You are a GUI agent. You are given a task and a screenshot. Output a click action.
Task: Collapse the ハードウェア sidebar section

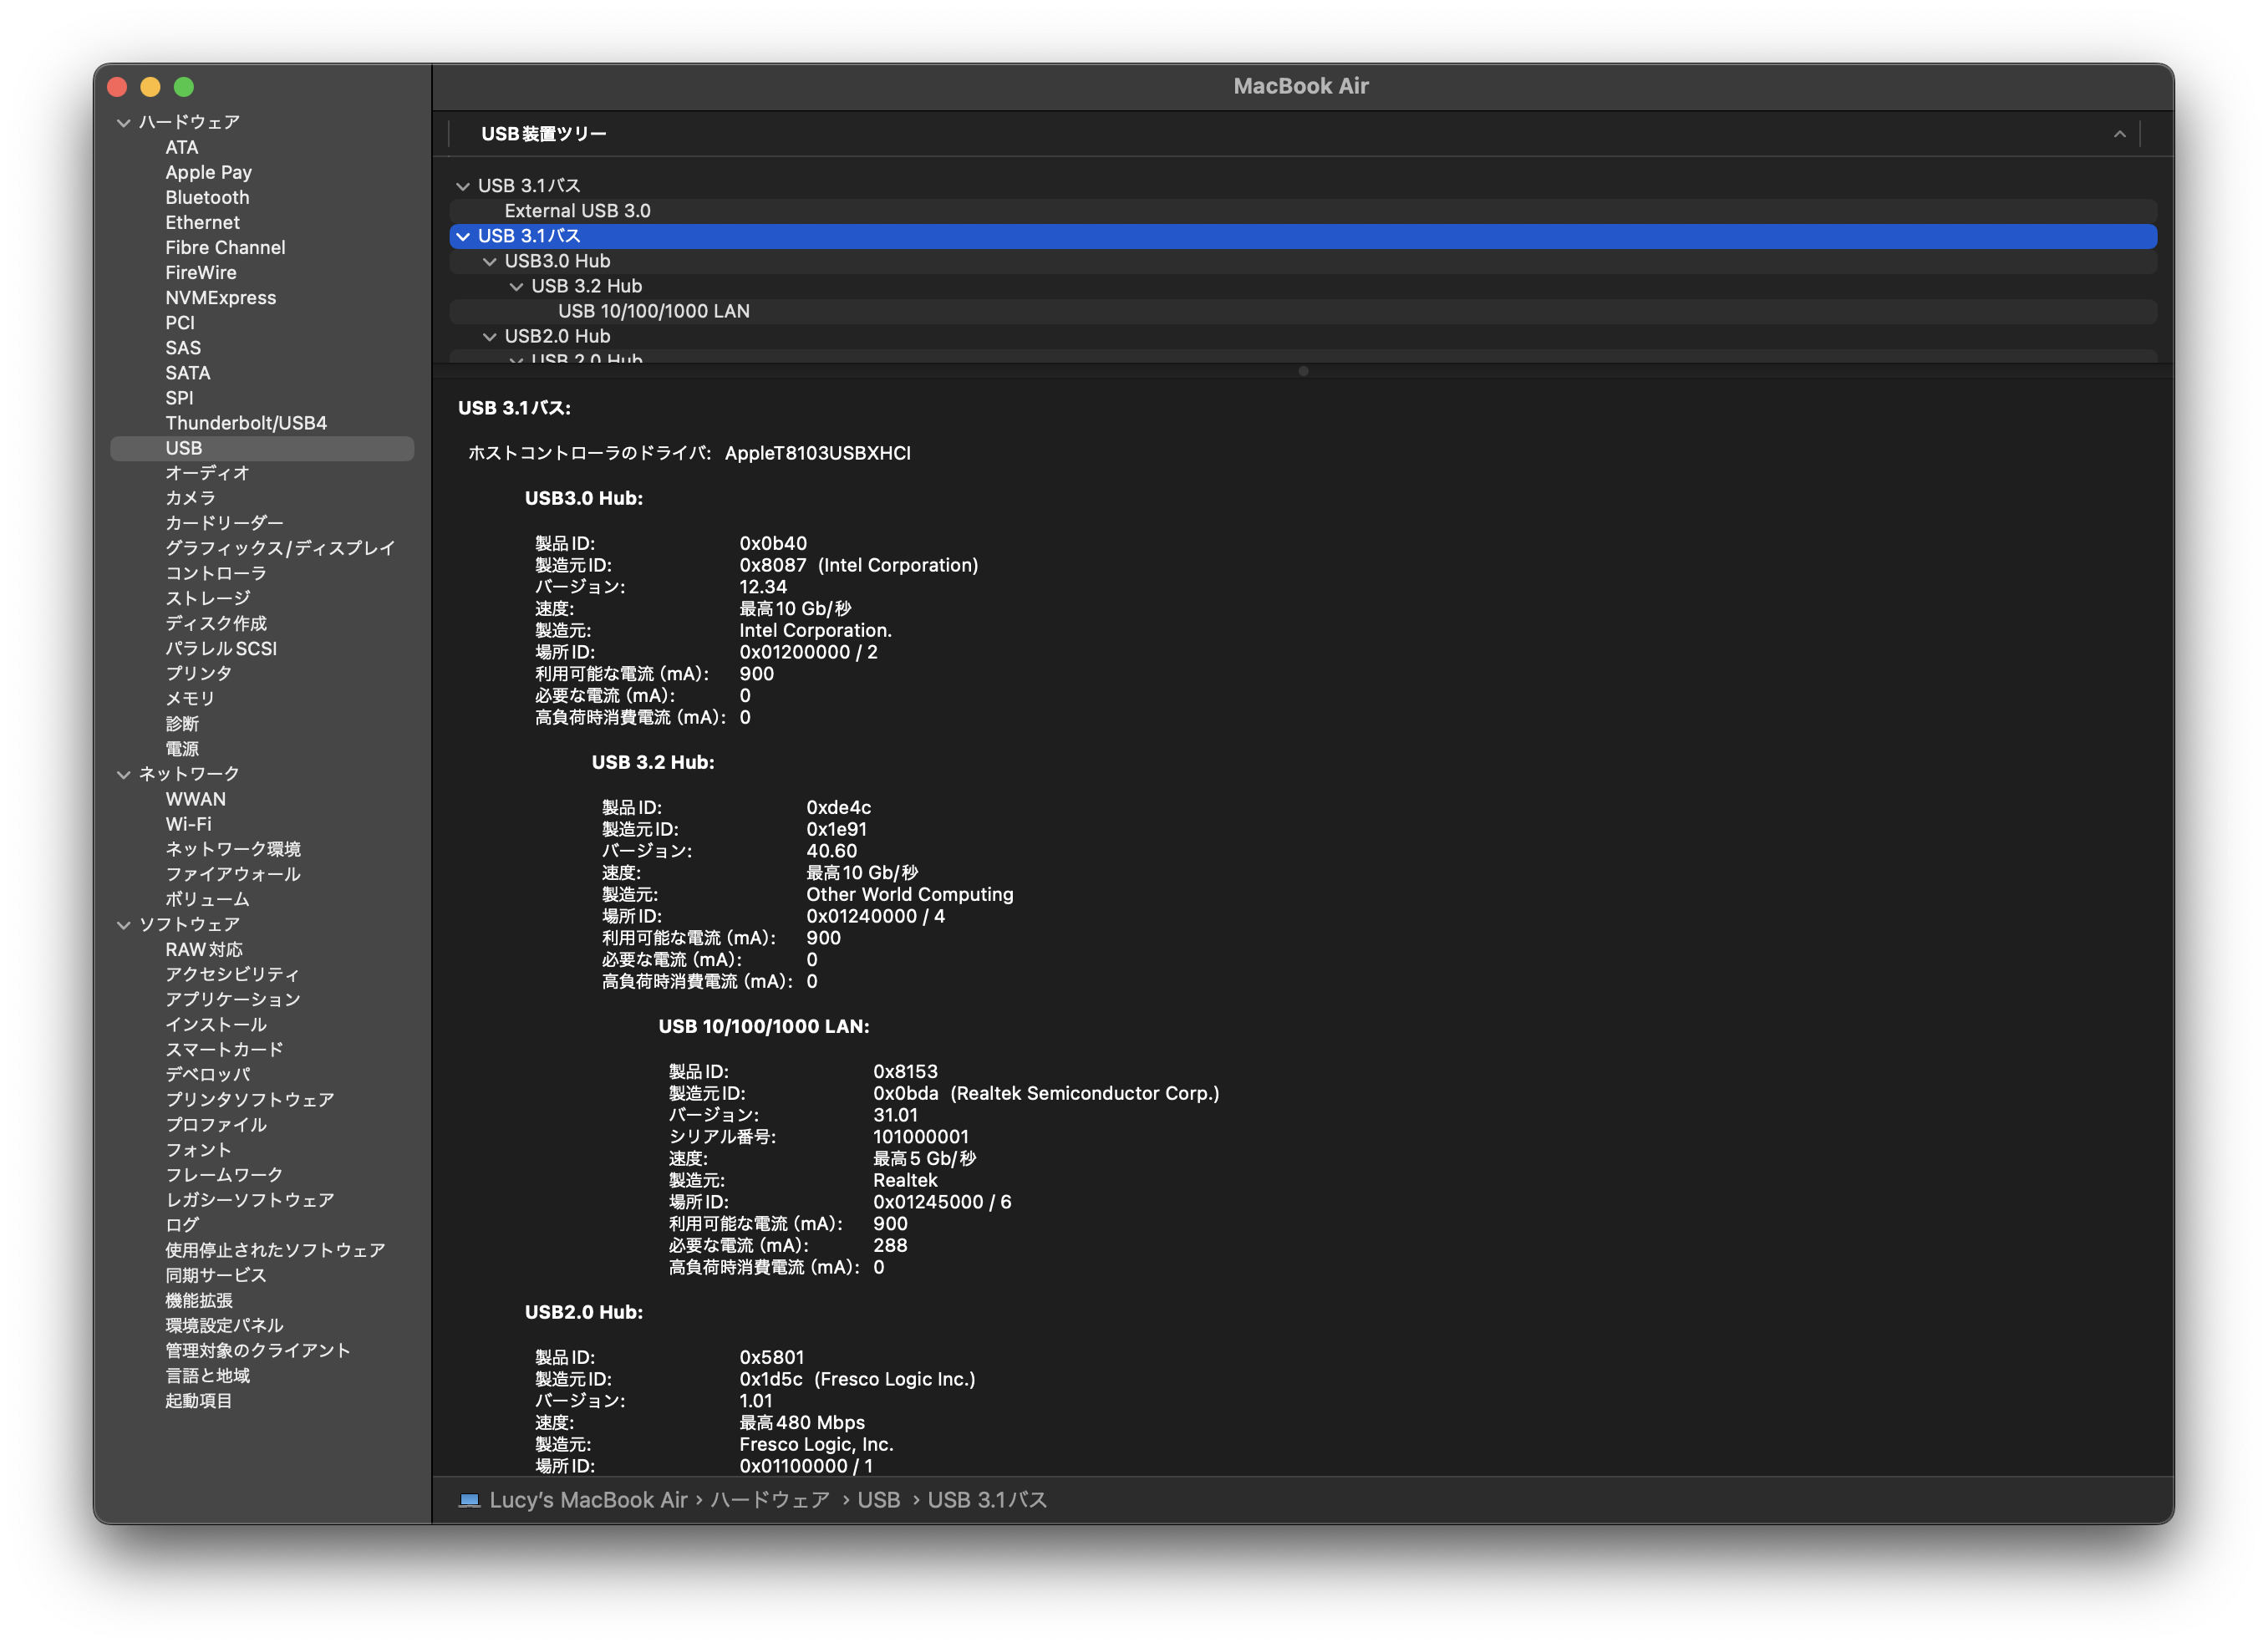(x=124, y=123)
